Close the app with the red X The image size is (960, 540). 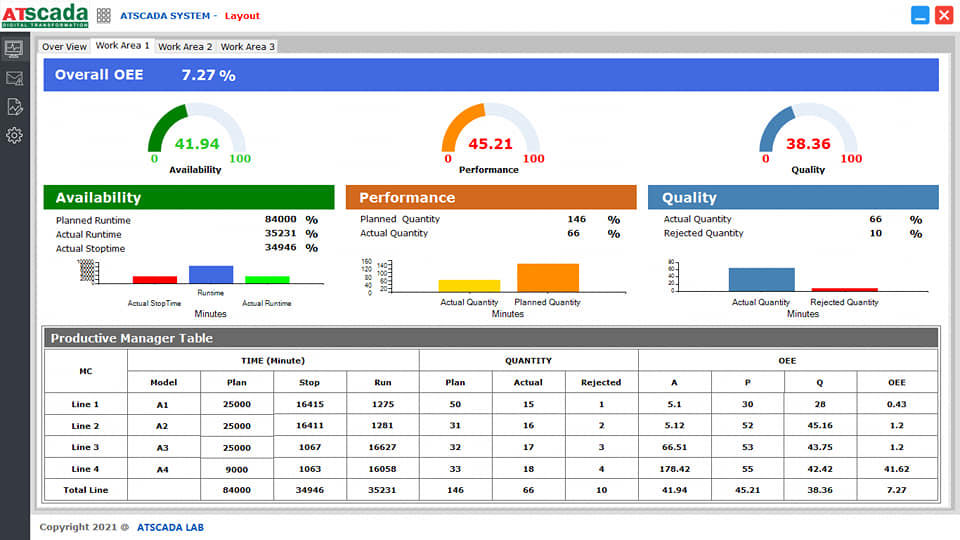pyautogui.click(x=943, y=15)
